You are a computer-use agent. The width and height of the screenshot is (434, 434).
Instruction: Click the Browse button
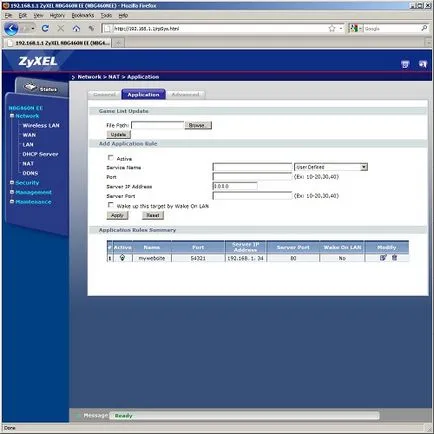point(198,125)
